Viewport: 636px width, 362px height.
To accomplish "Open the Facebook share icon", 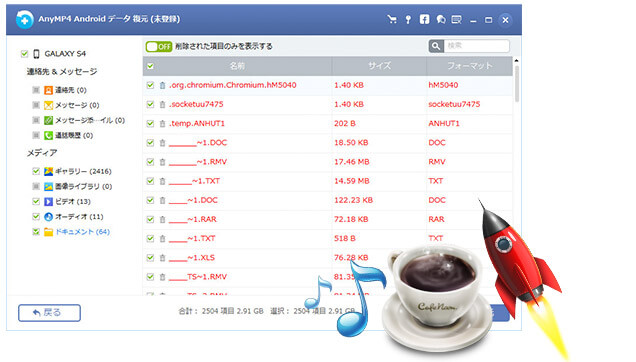I will [424, 19].
